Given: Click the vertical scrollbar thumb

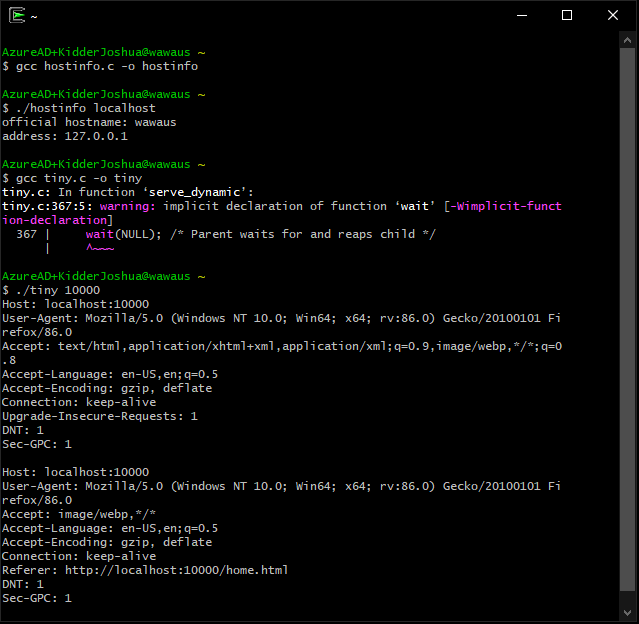Looking at the screenshot, I should tap(627, 319).
